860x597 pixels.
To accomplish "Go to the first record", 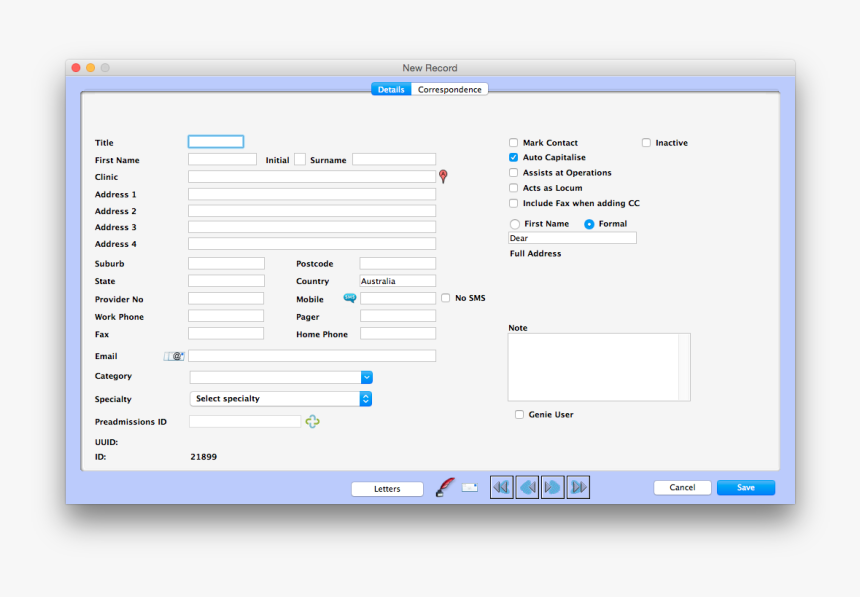I will click(x=501, y=488).
